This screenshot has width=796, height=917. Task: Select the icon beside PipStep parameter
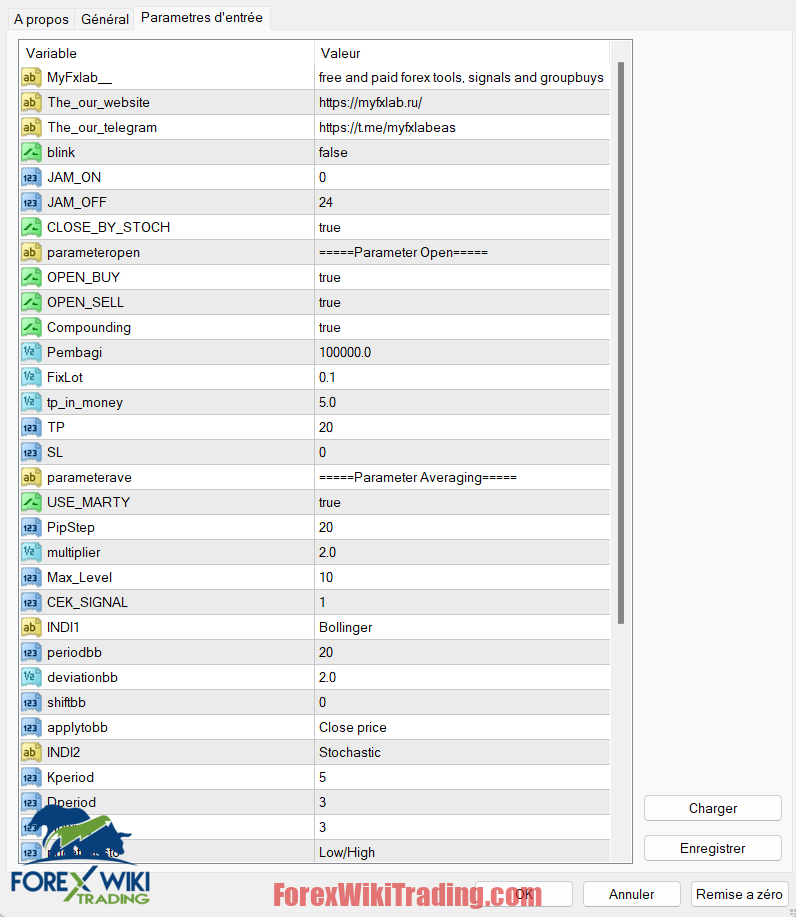[x=31, y=527]
